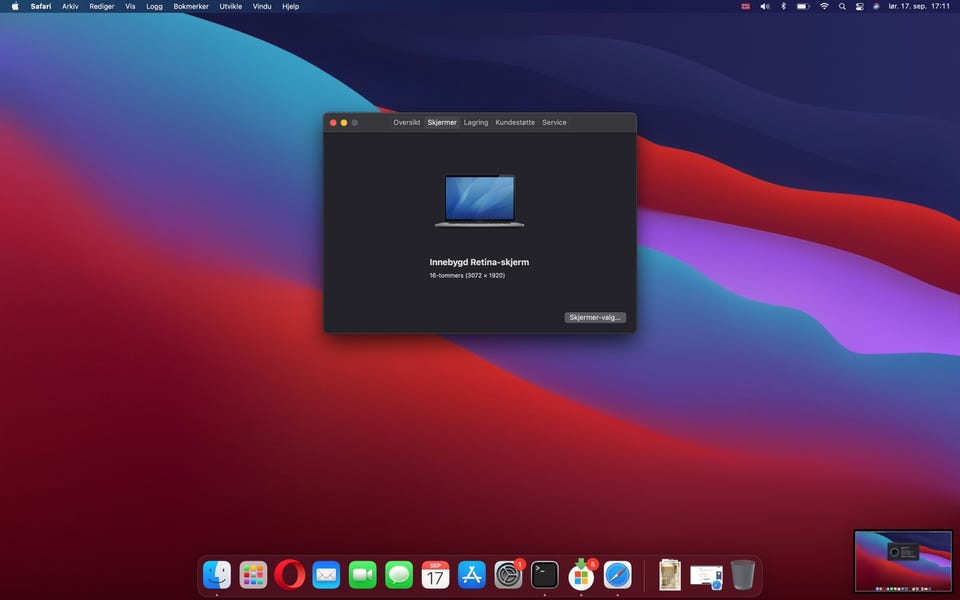Open Finder from the dock

217,574
